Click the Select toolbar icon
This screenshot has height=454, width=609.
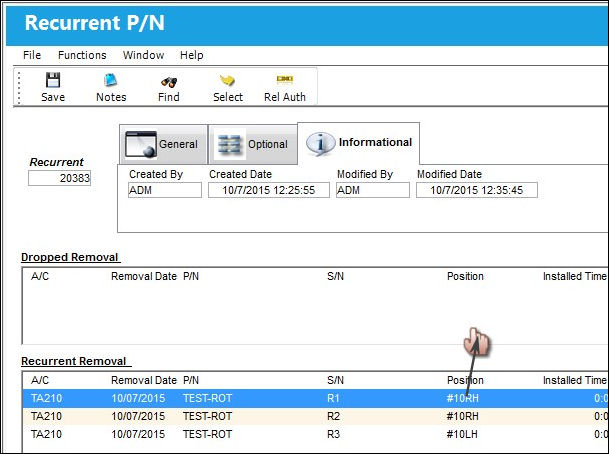(227, 80)
